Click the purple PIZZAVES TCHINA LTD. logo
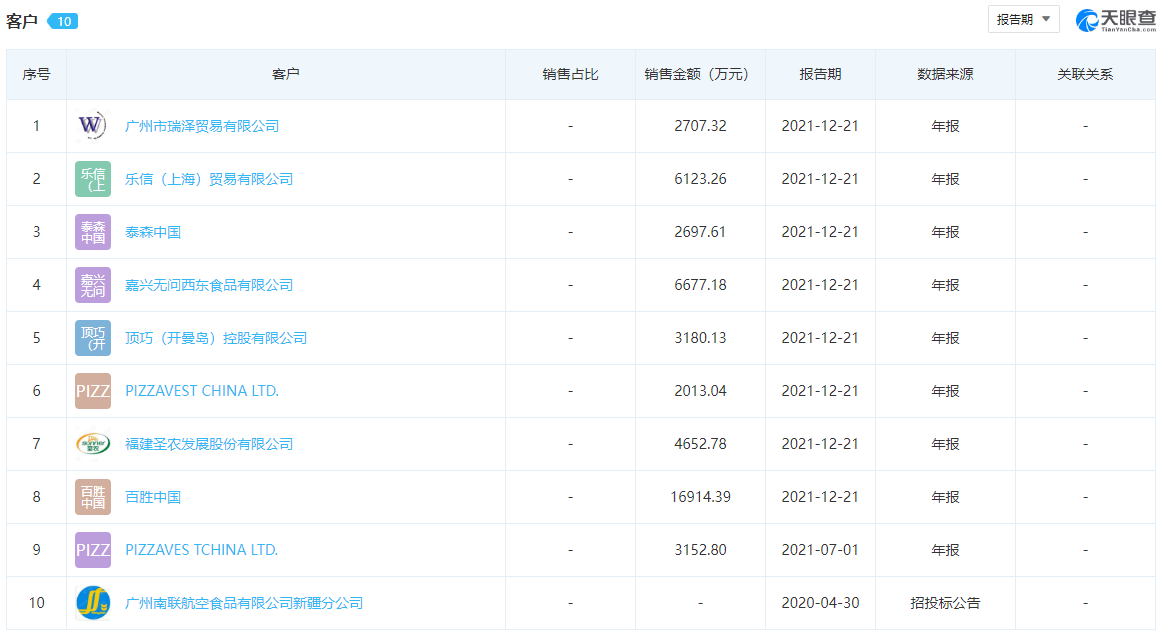Viewport: 1167px width, 639px height. pyautogui.click(x=92, y=550)
